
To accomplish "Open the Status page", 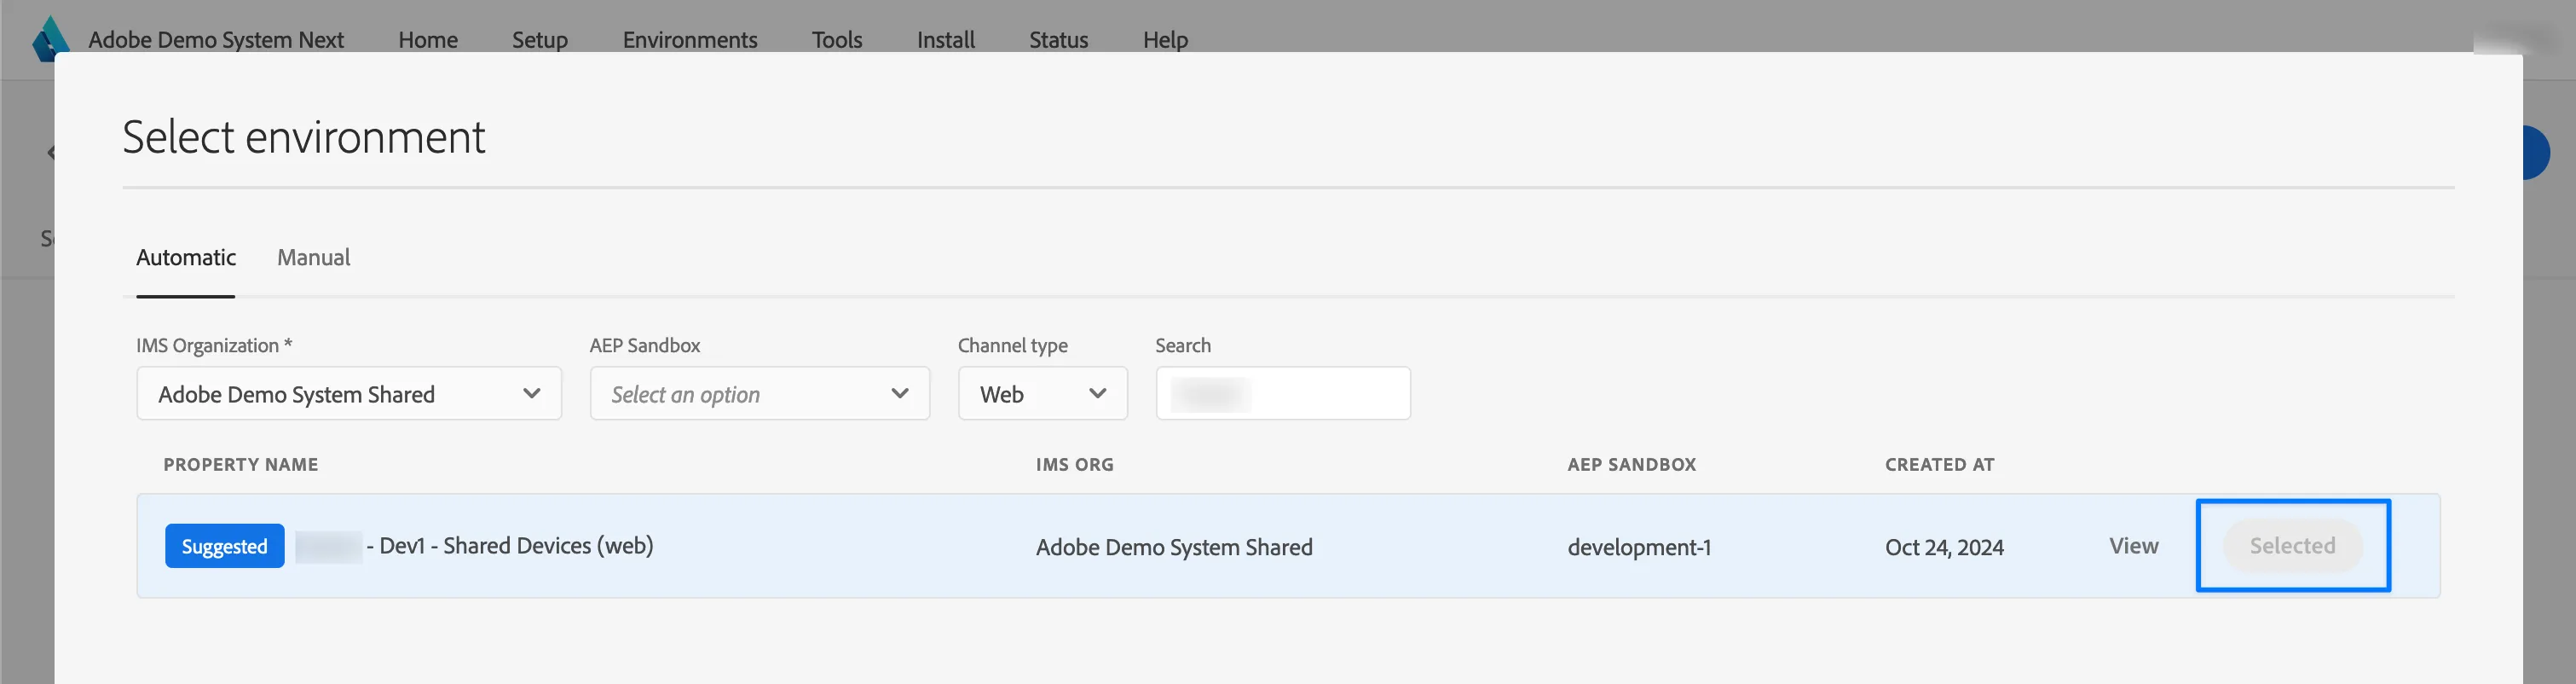I will click(x=1059, y=40).
